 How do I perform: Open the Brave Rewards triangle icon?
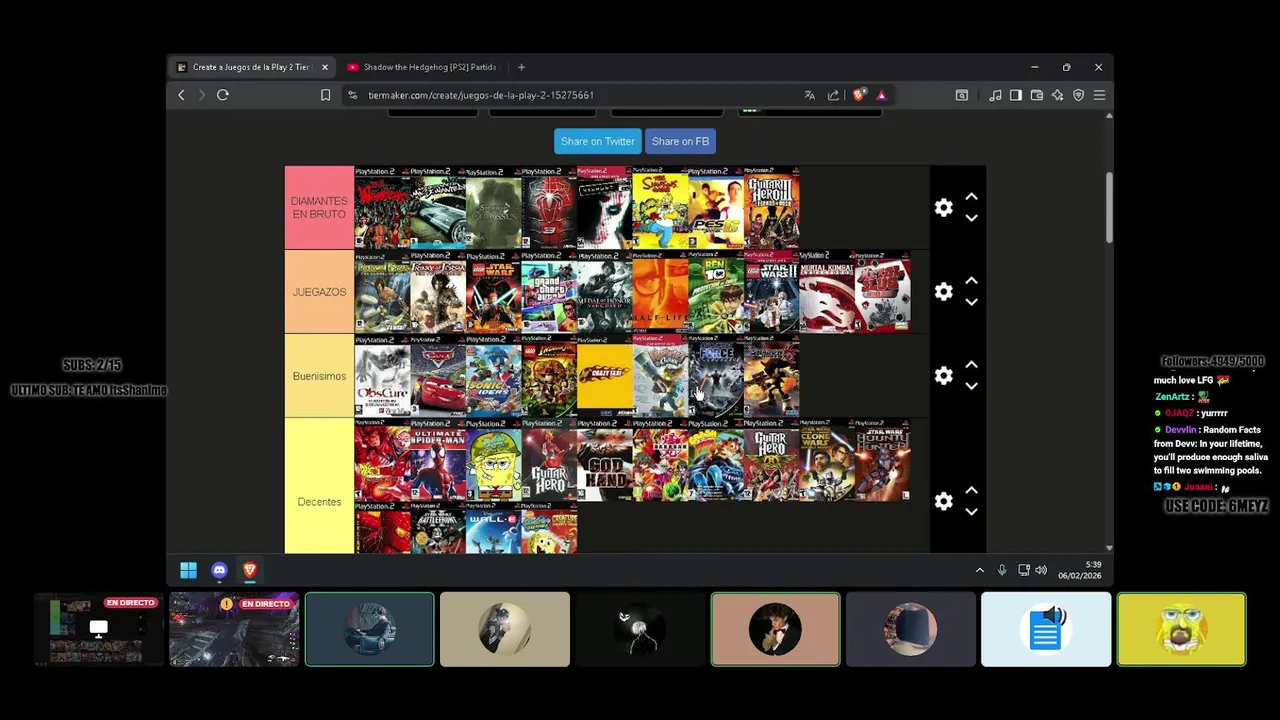point(881,95)
